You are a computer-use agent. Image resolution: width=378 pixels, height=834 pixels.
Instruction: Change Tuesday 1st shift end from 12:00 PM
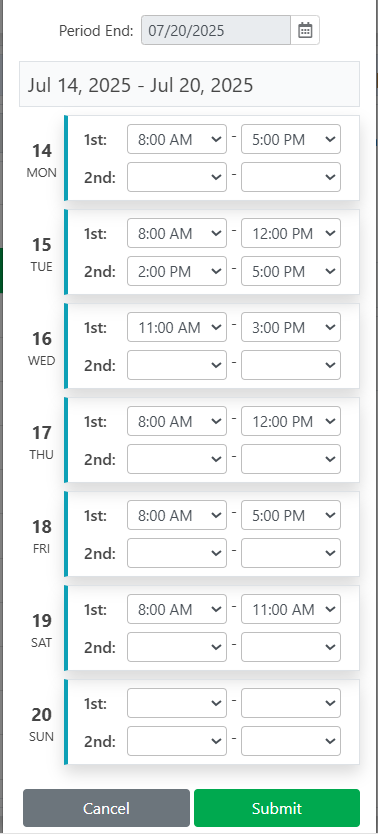(x=291, y=233)
